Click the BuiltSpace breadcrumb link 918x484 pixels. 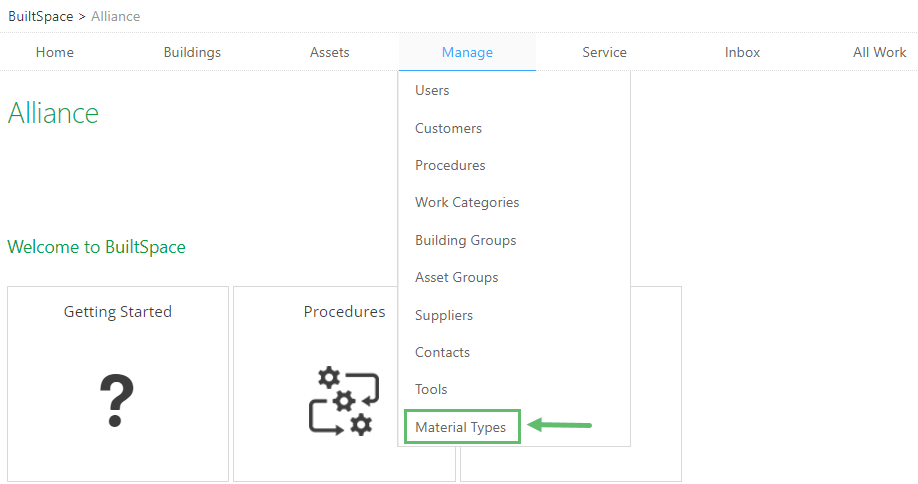coord(40,16)
